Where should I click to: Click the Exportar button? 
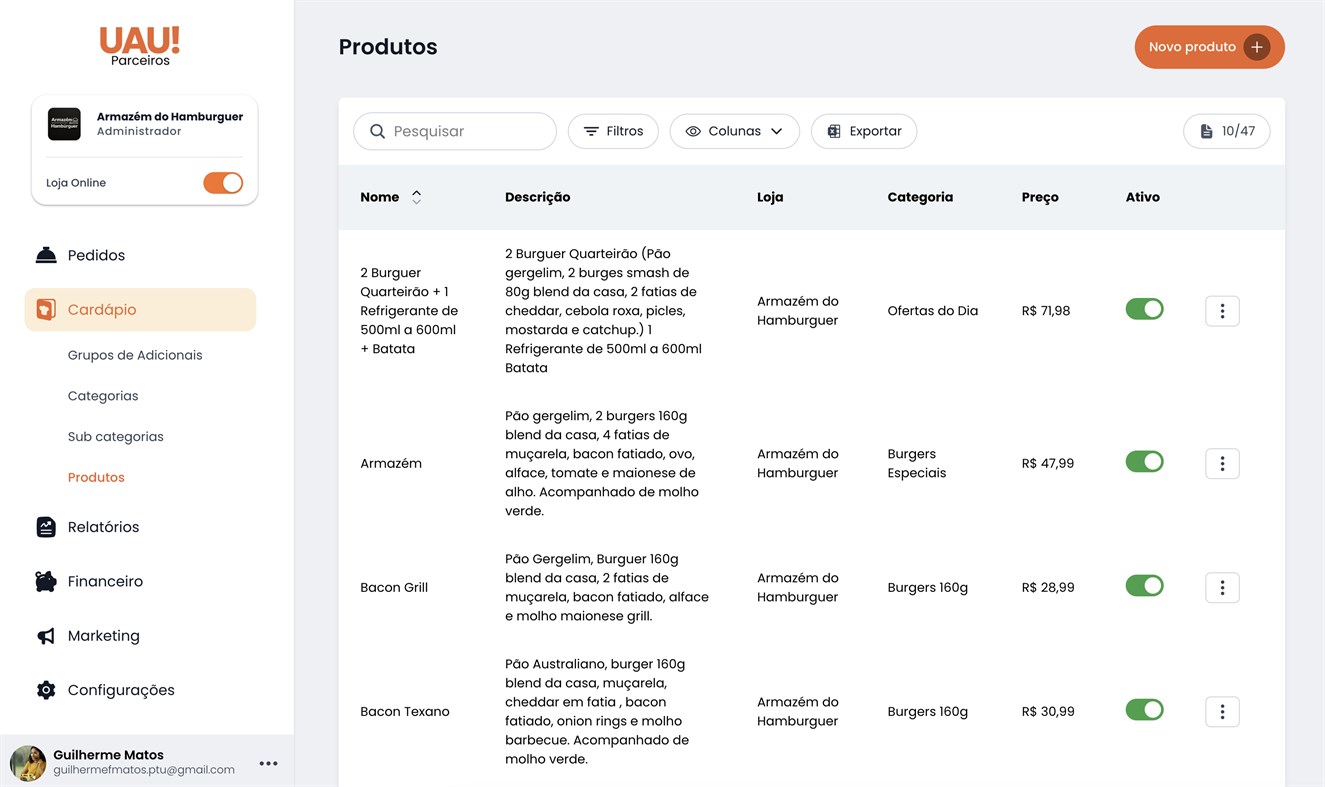[864, 131]
